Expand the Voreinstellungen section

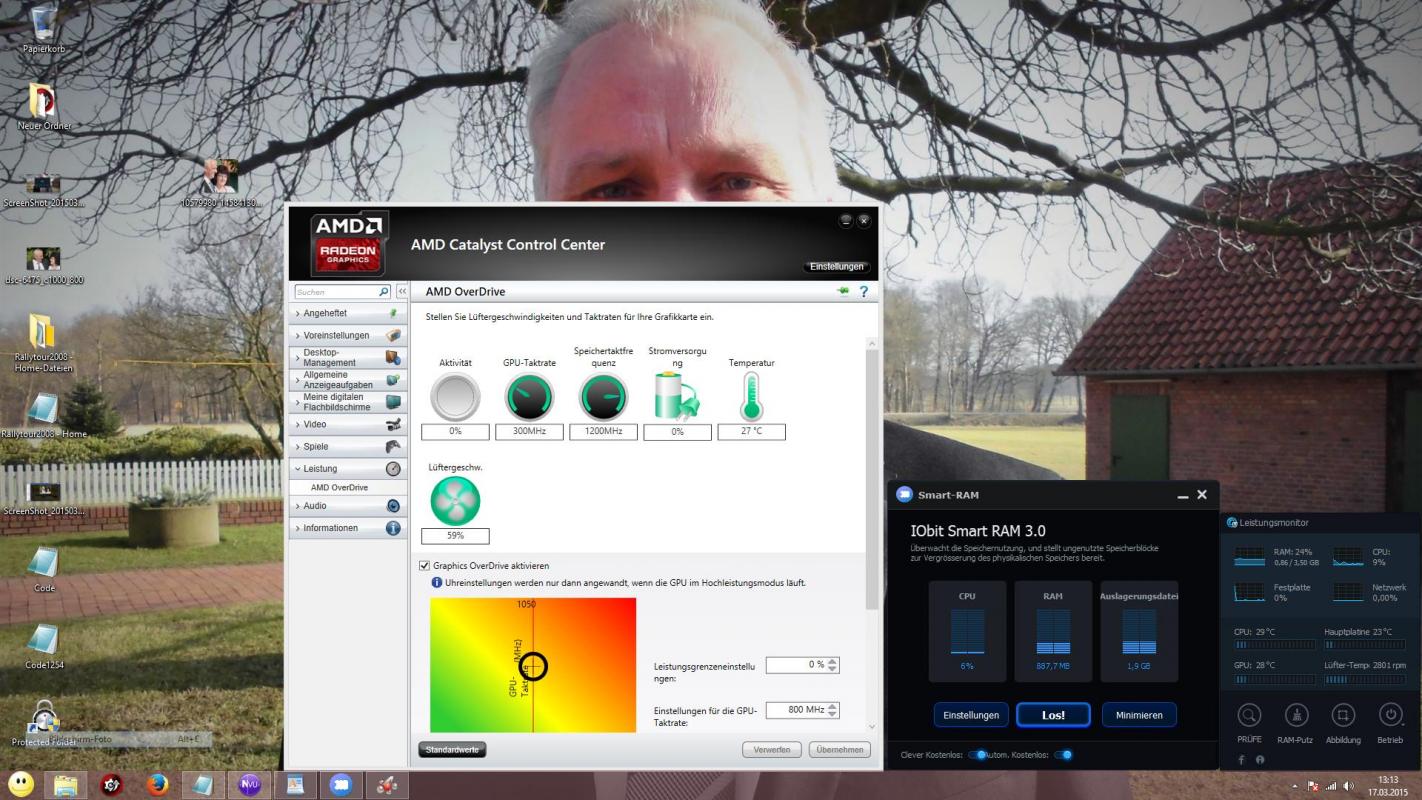pos(348,335)
